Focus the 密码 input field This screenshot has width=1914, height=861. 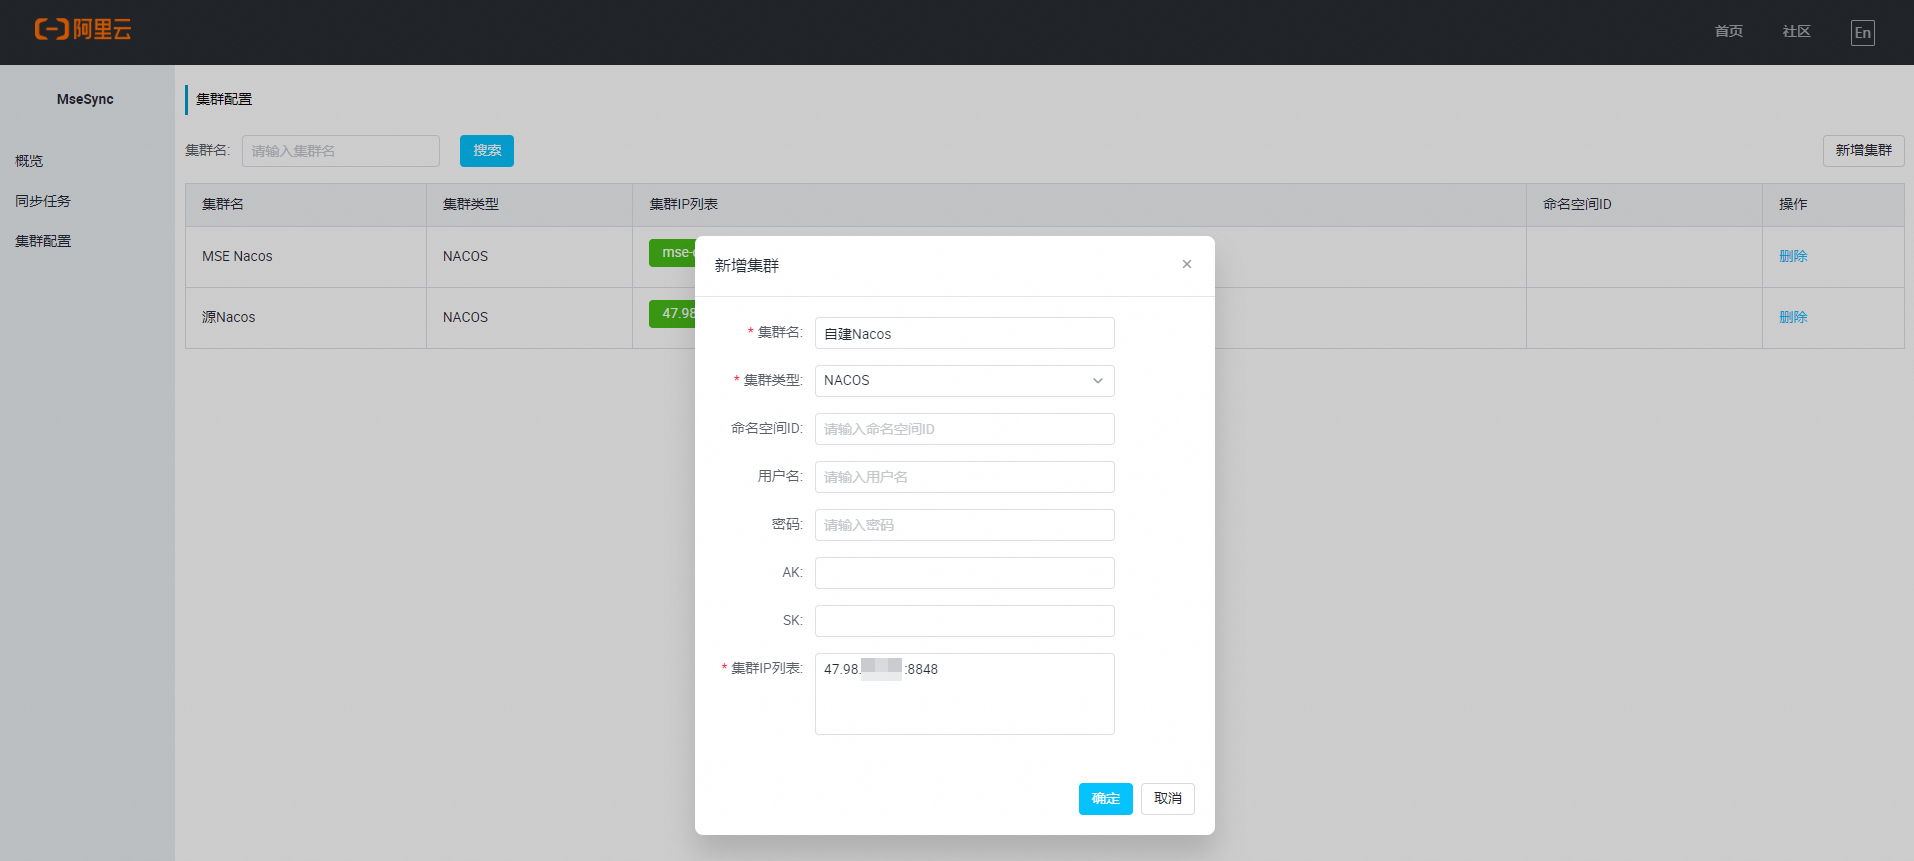tap(964, 525)
